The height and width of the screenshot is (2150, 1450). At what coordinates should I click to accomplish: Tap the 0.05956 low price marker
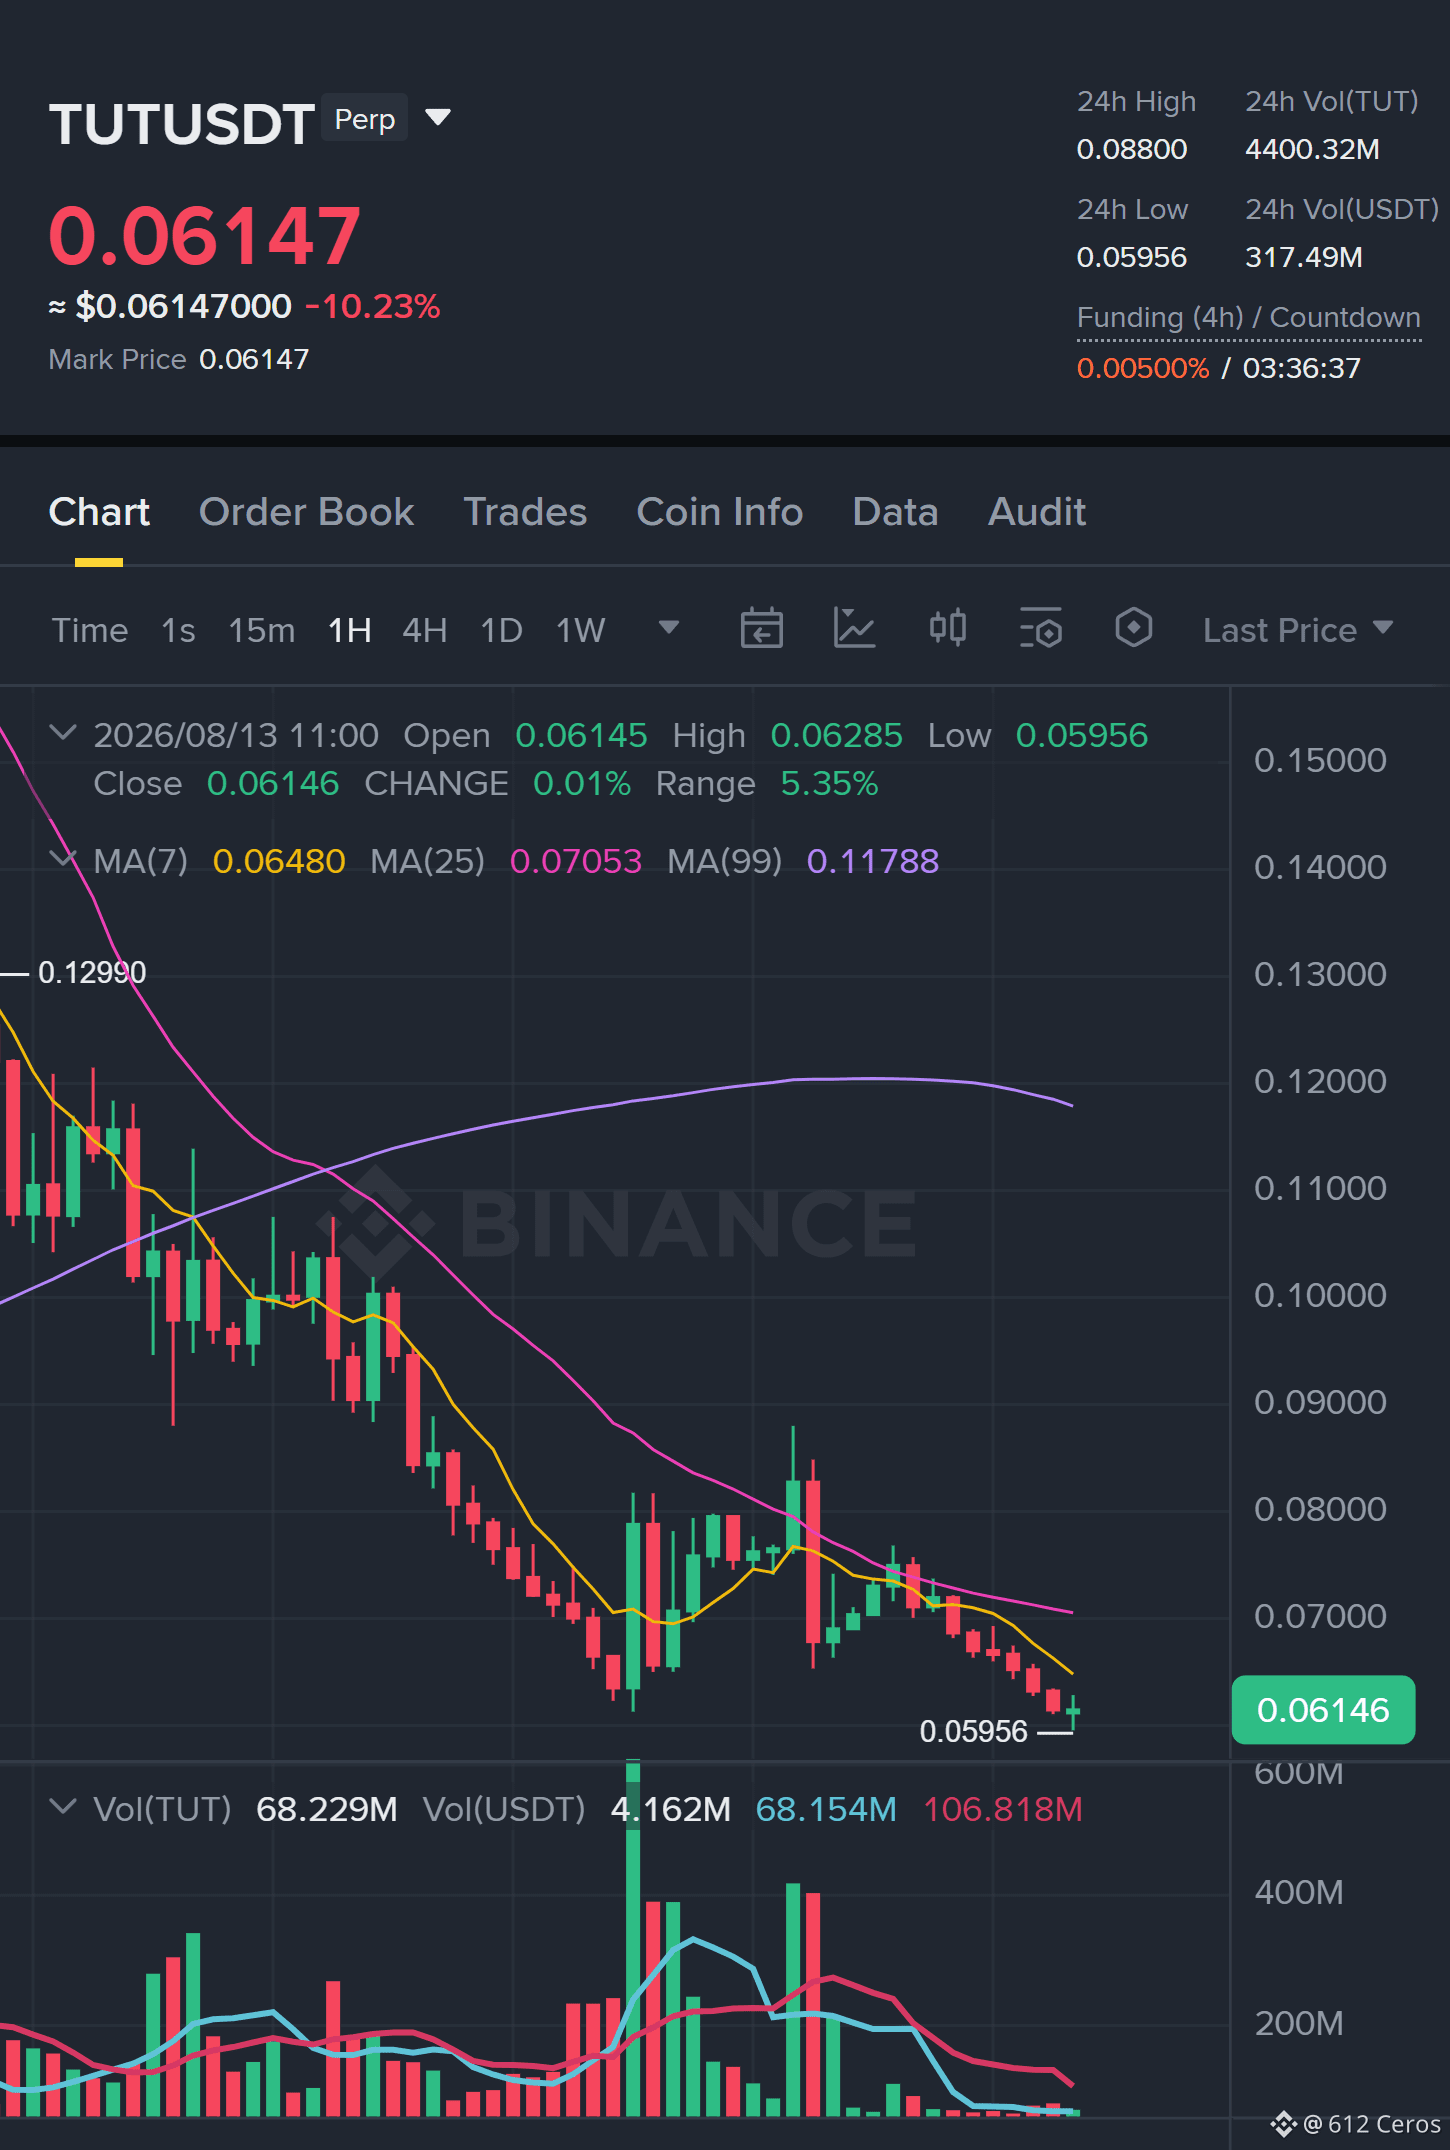pos(974,1731)
